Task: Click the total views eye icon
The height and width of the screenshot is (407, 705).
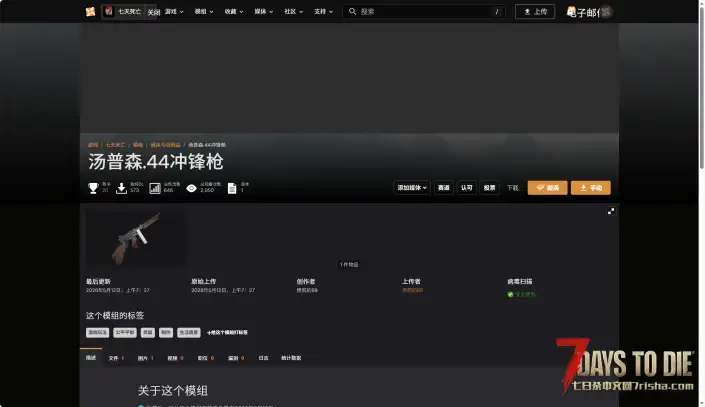Action: (x=192, y=188)
